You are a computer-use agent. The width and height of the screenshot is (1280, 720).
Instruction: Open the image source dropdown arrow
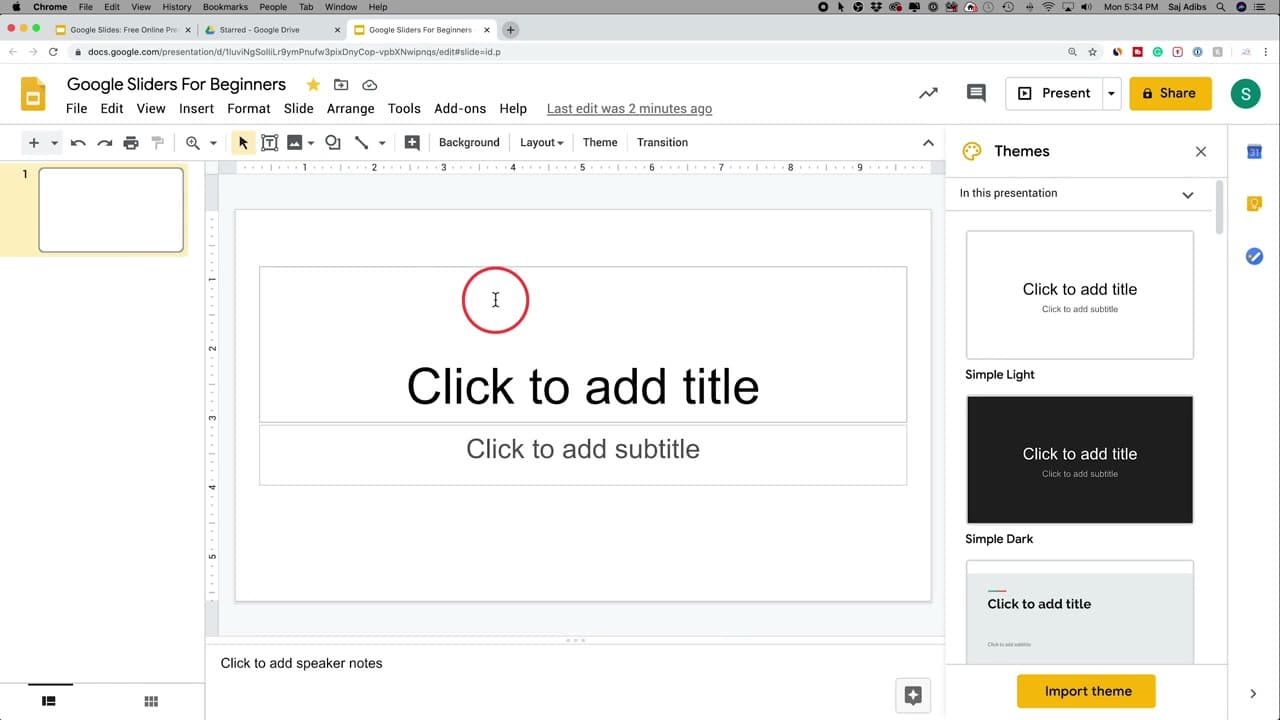311,143
